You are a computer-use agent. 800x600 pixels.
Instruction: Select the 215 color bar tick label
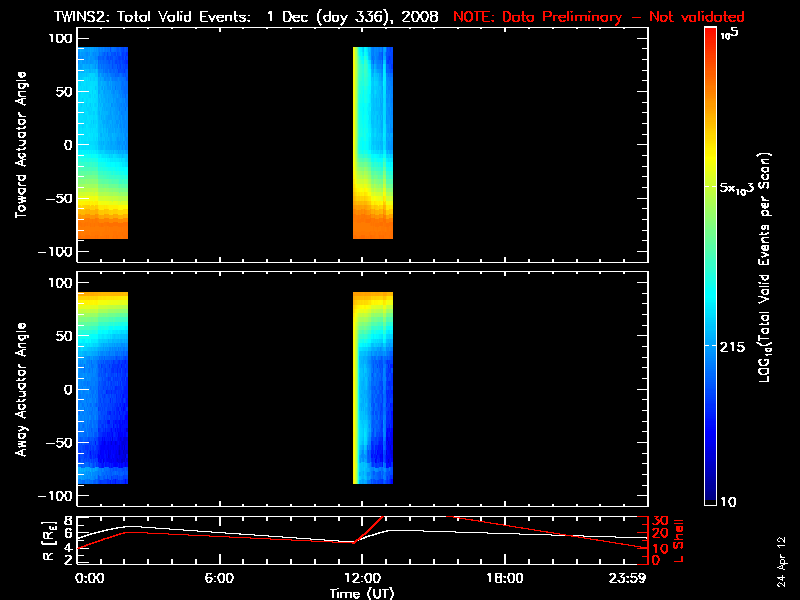[735, 345]
